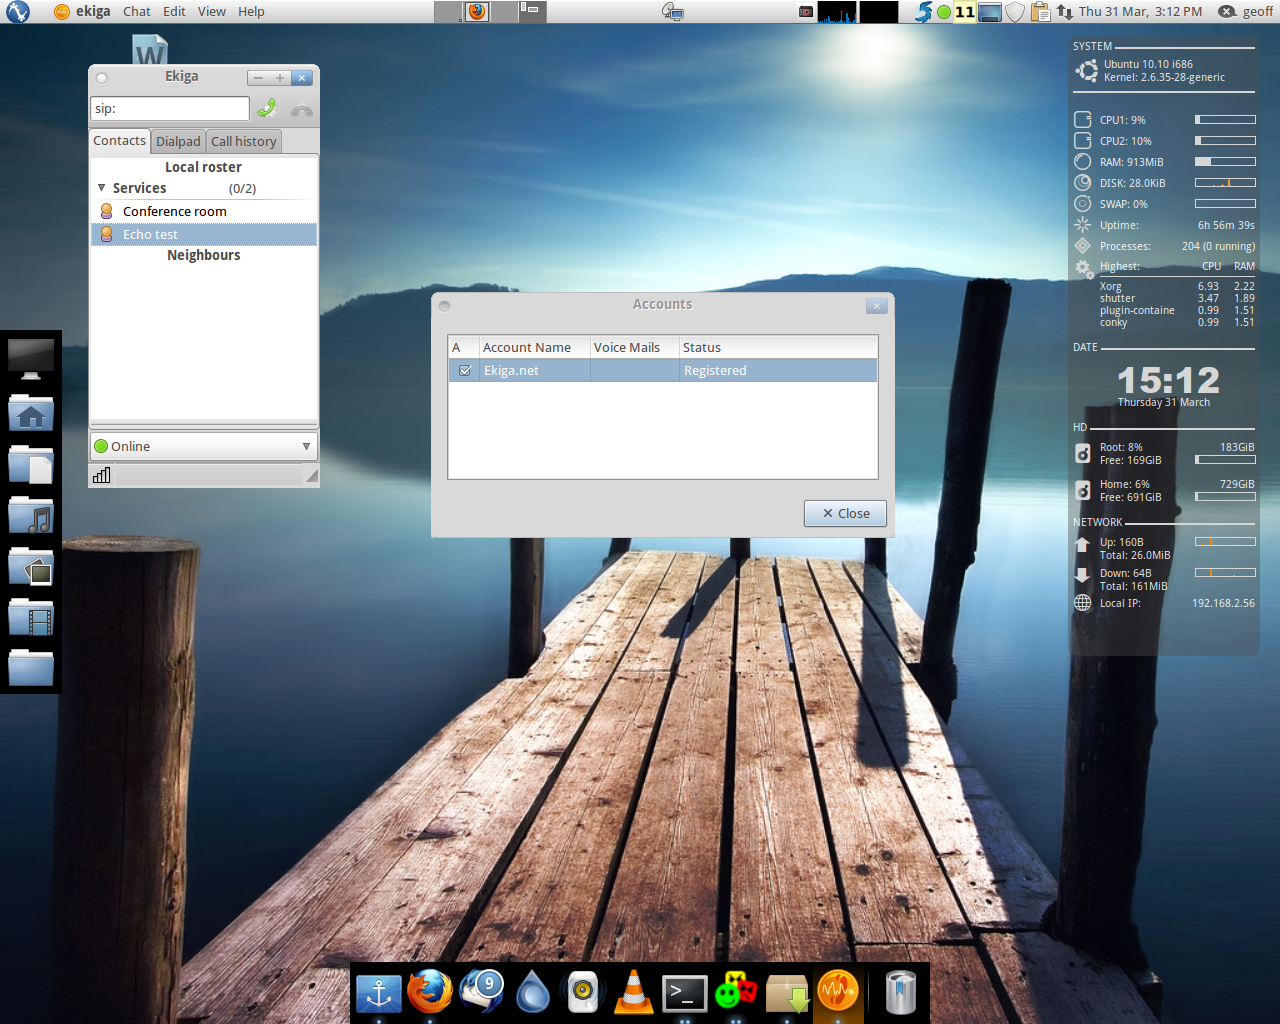Sort by the Status column header

(x=778, y=347)
